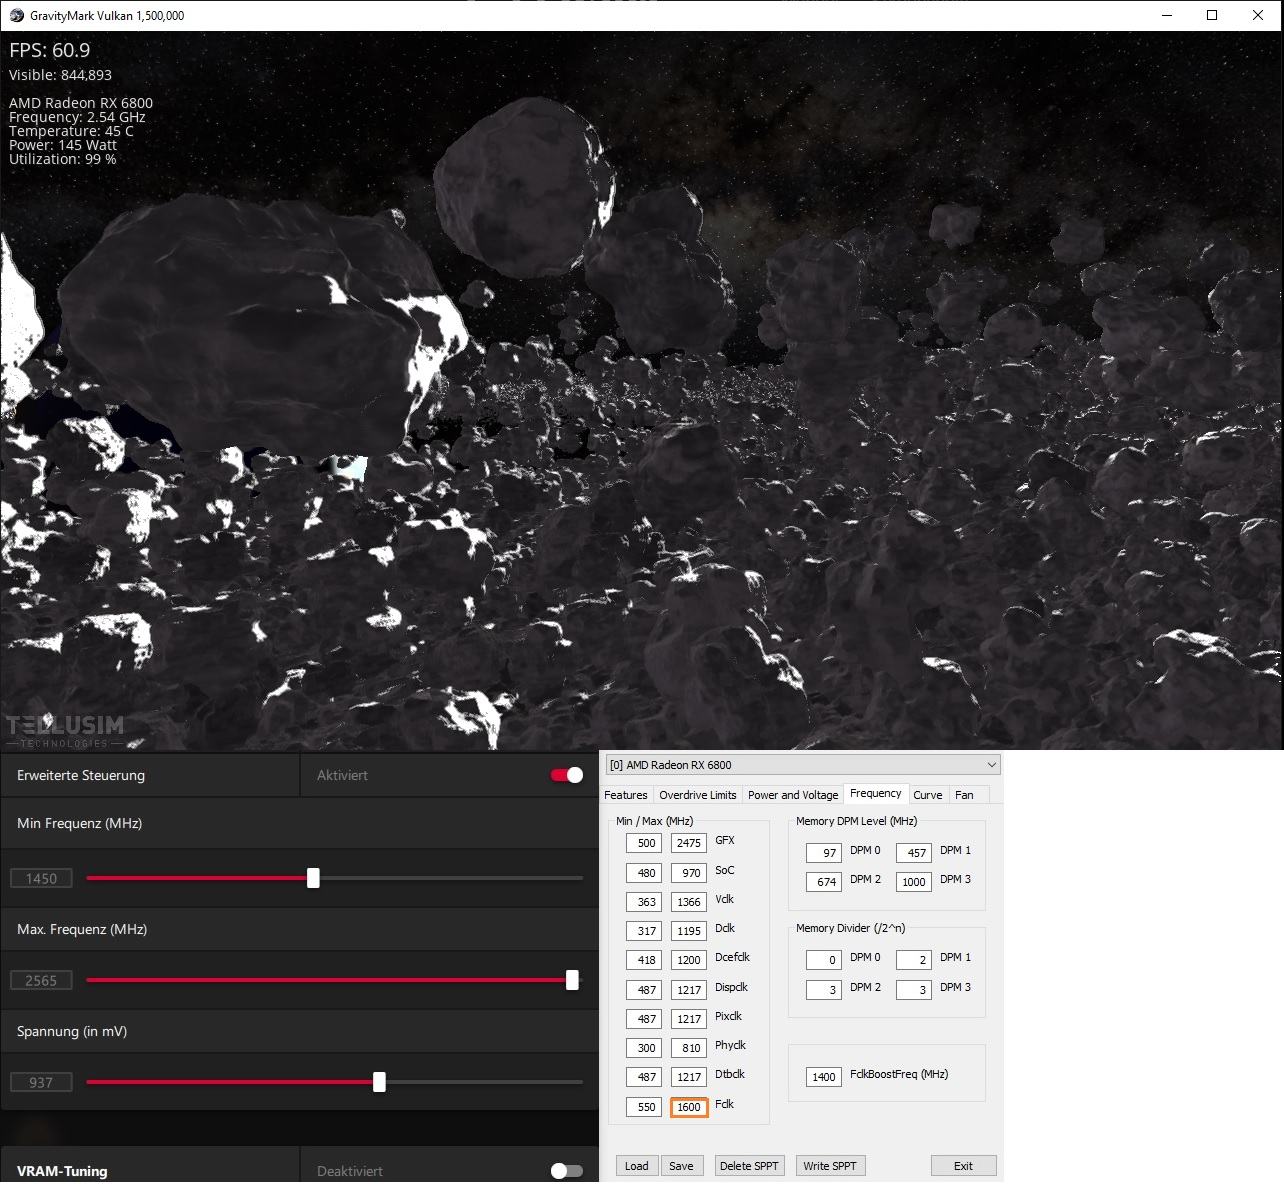Click the FPS: 60.9 readout

coord(50,50)
